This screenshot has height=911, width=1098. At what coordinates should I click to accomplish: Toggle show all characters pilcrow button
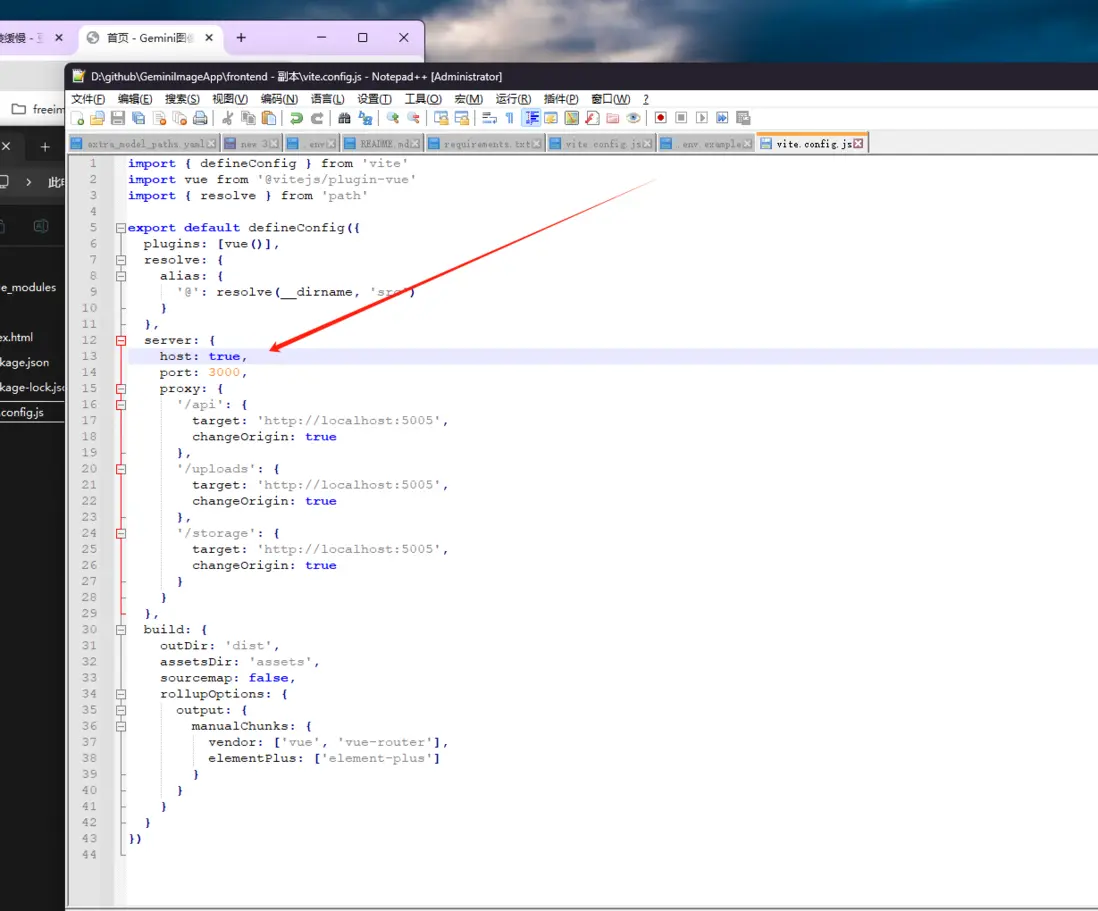click(509, 118)
